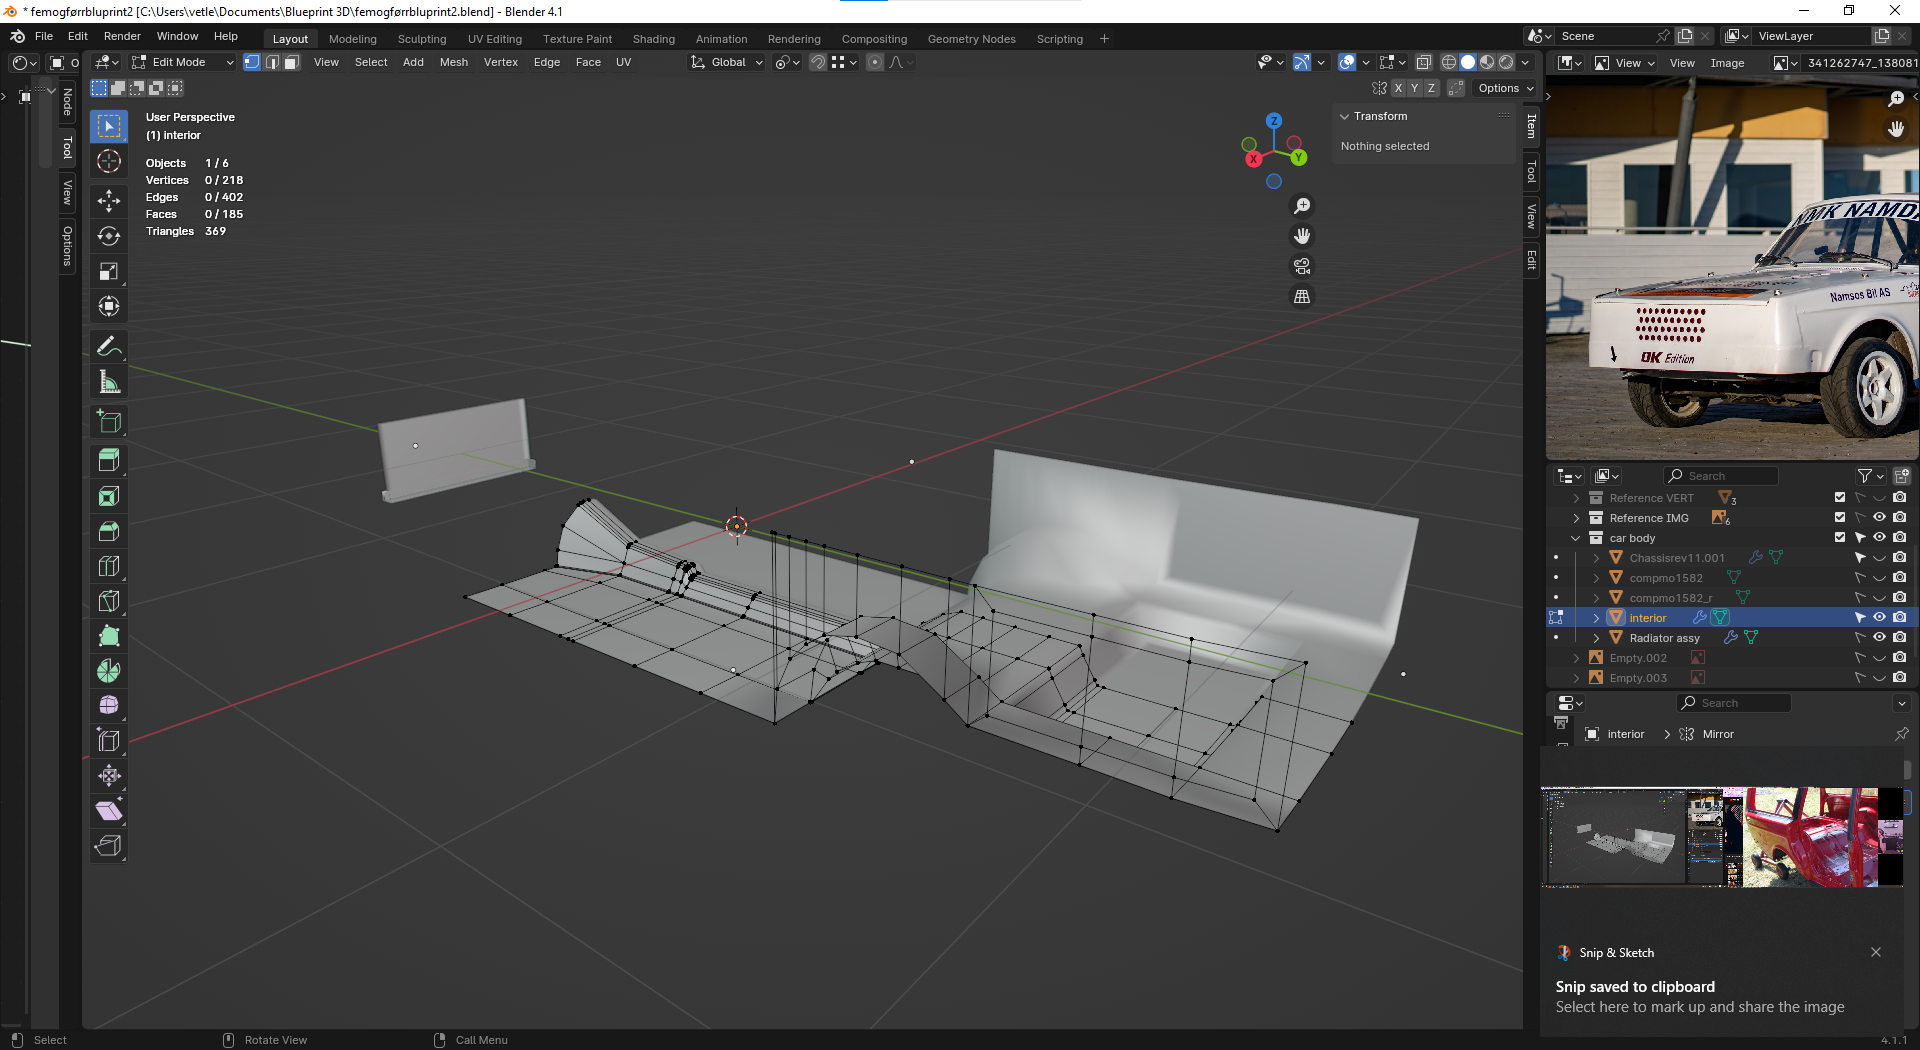Choose the Annotate pencil tool
This screenshot has height=1050, width=1920.
coord(109,347)
